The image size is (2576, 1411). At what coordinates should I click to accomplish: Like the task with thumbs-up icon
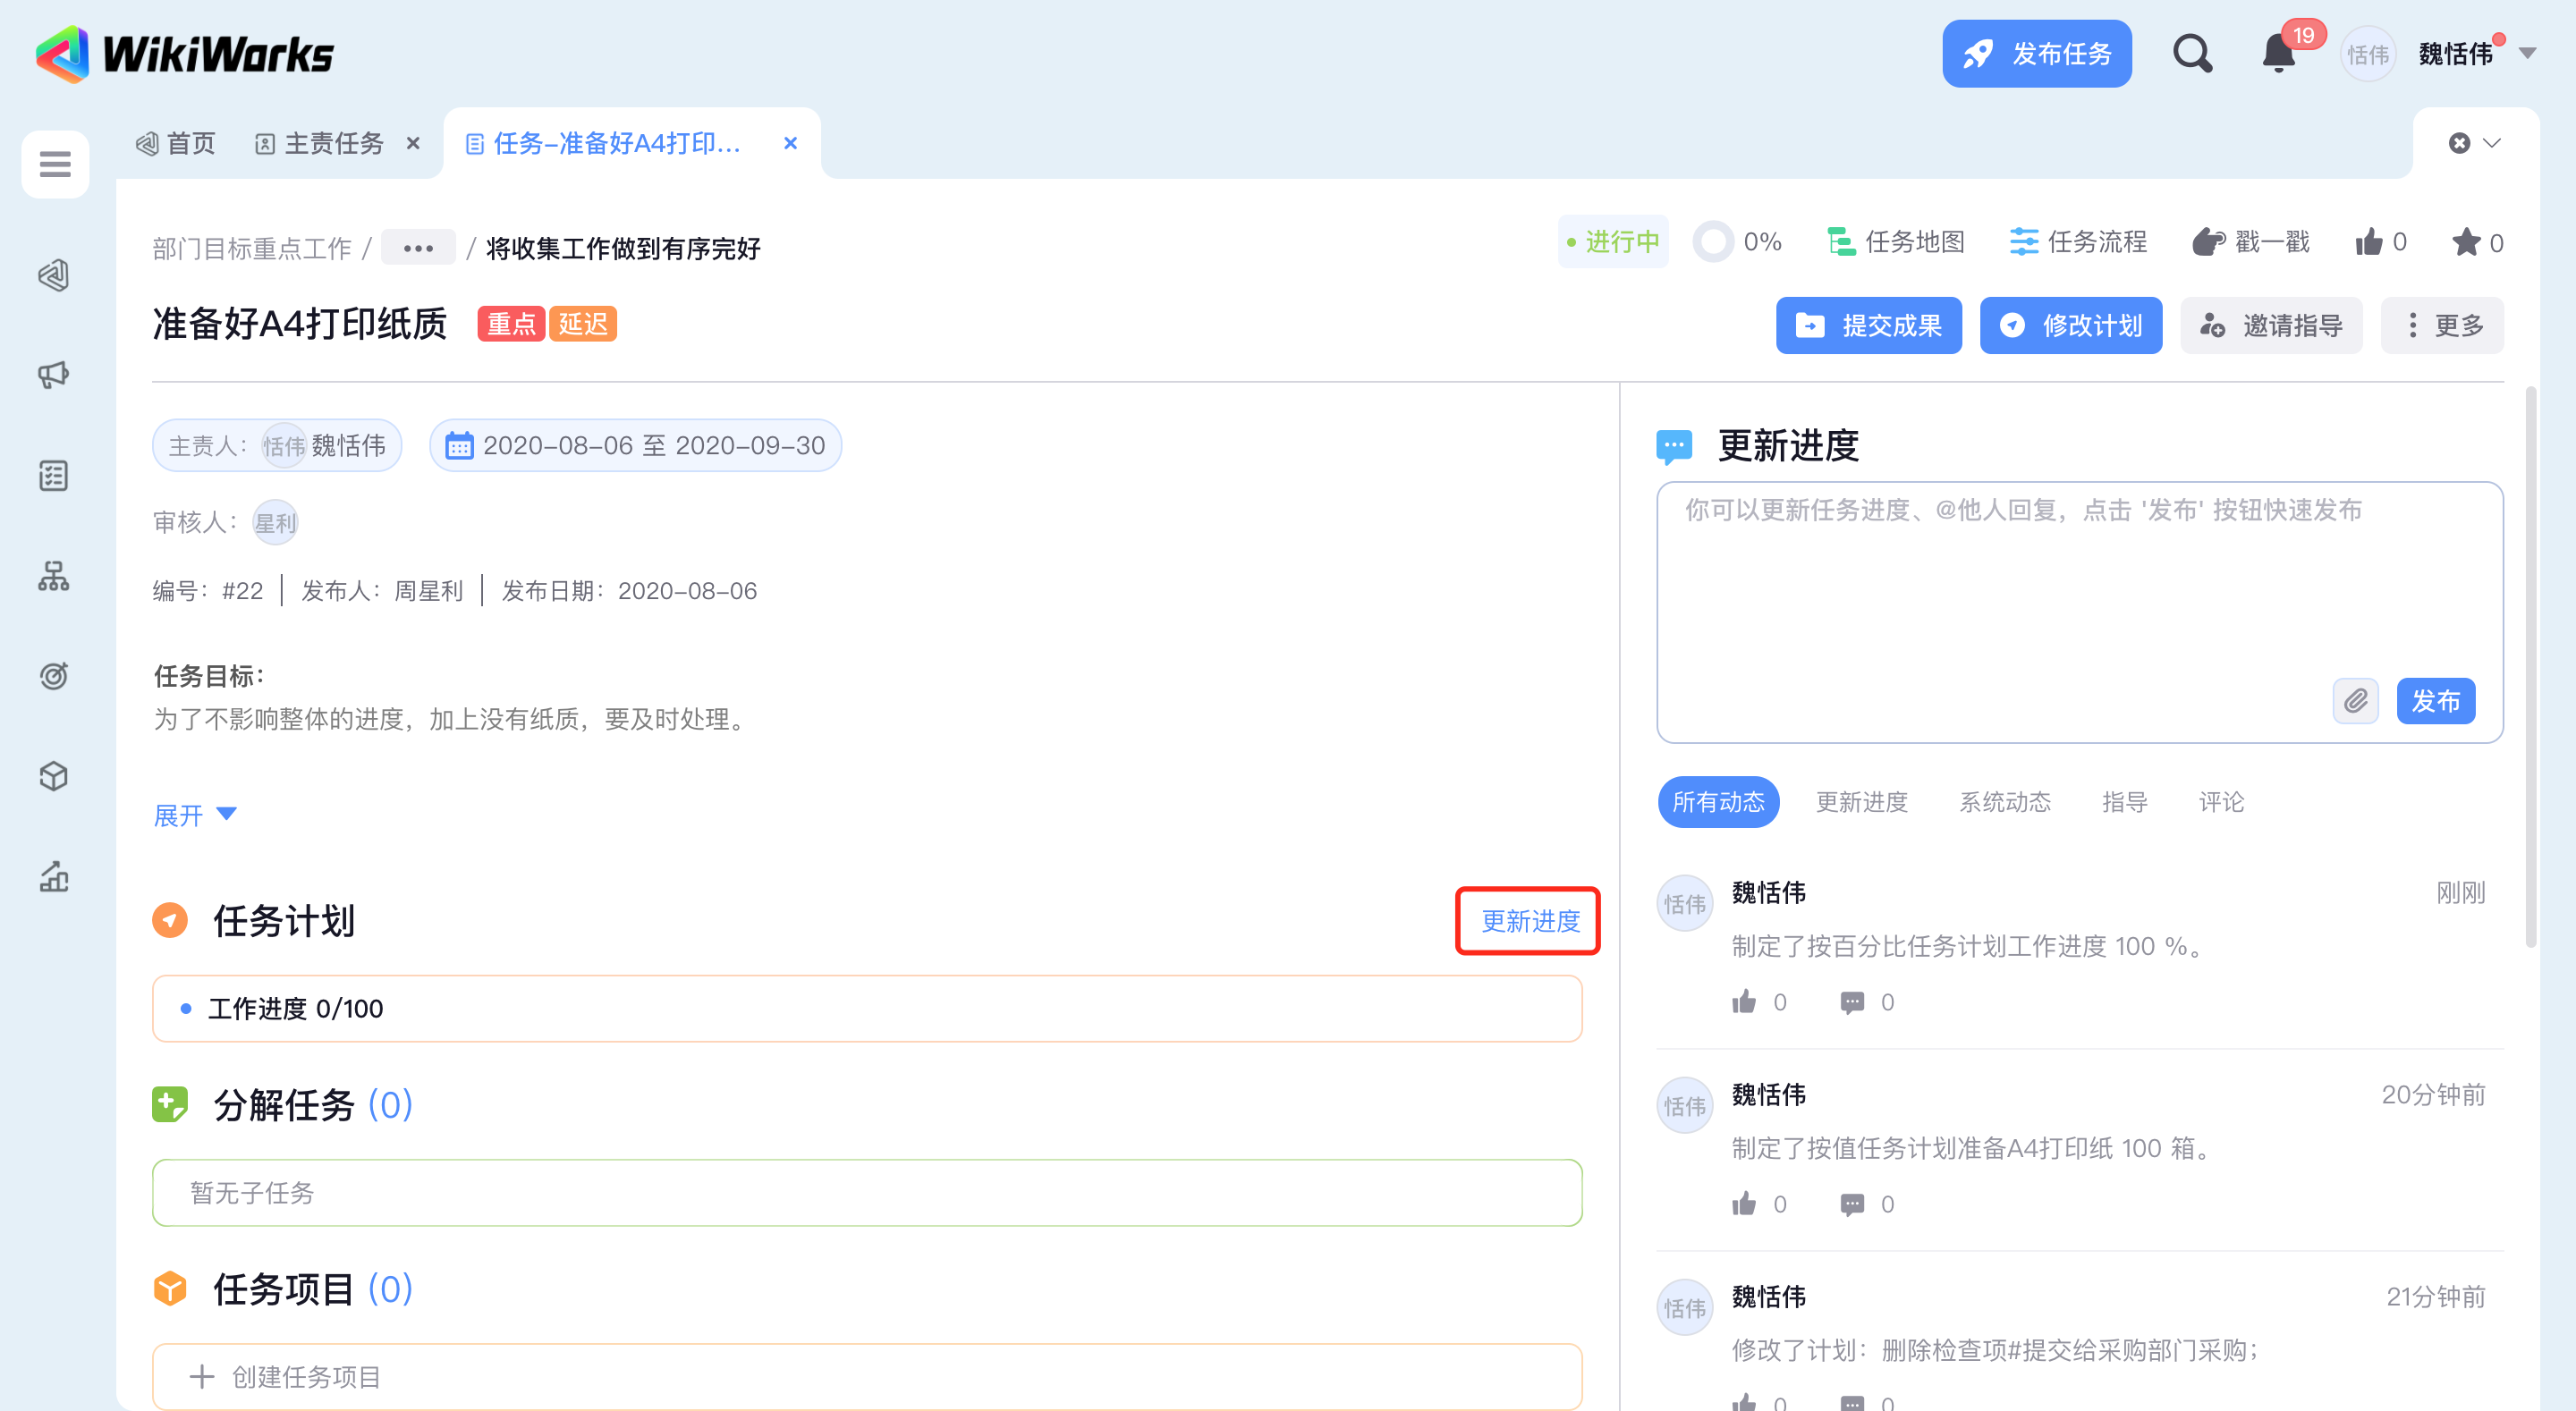2369,242
